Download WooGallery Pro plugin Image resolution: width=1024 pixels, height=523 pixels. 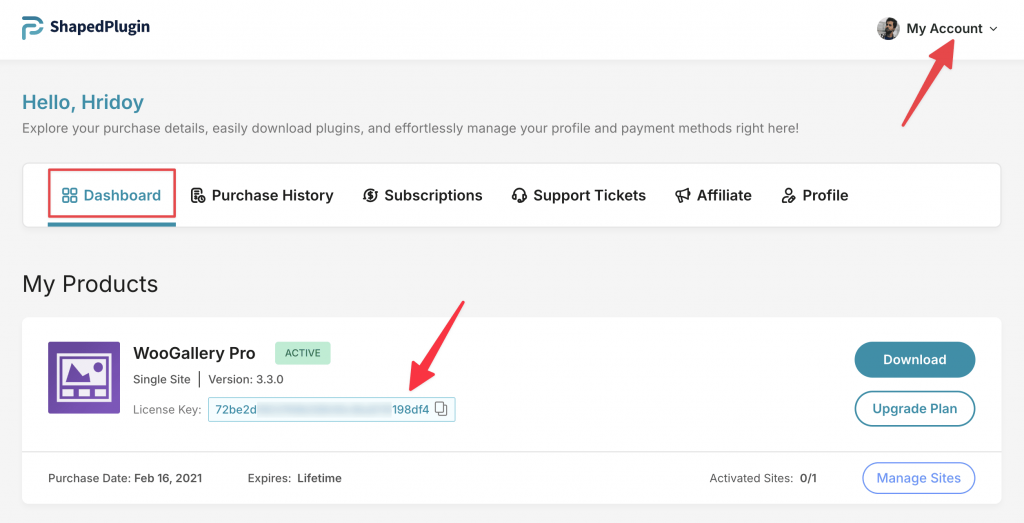click(914, 360)
